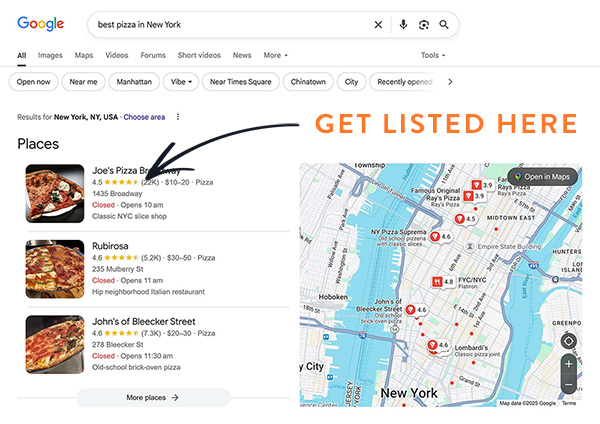The width and height of the screenshot is (600, 424).
Task: Open the Rubirosa listing title
Action: tap(110, 246)
